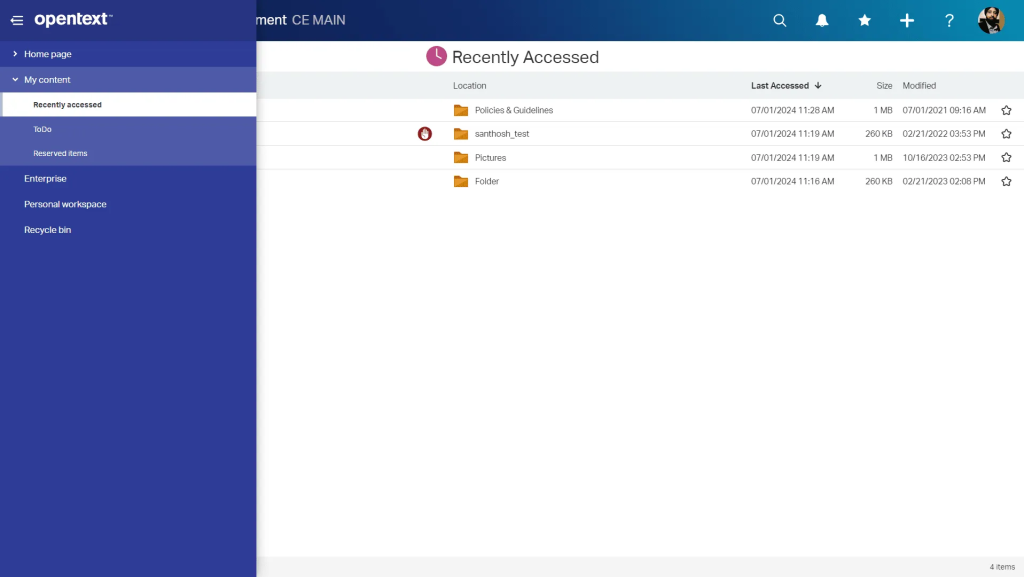Toggle the favorite star for Folder

(1006, 181)
